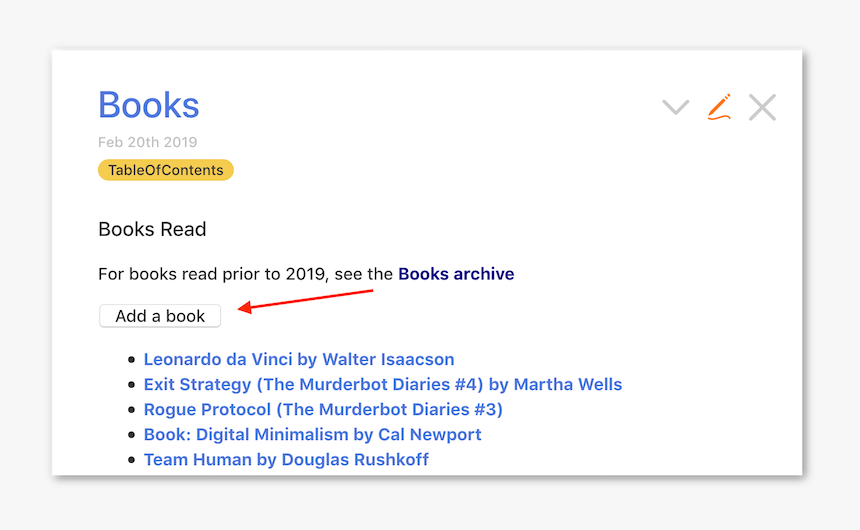The height and width of the screenshot is (530, 860).
Task: Click bullet beside Team Human entry
Action: point(130,460)
